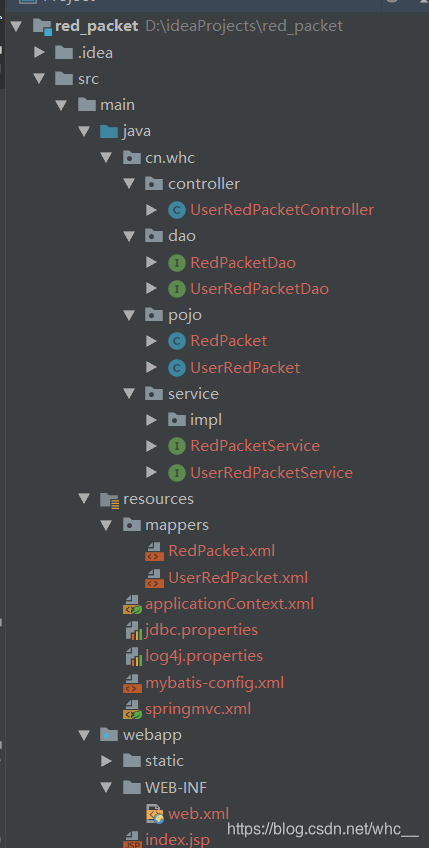This screenshot has width=429, height=848.
Task: Expand the UserRedPacketController class node
Action: click(x=151, y=210)
